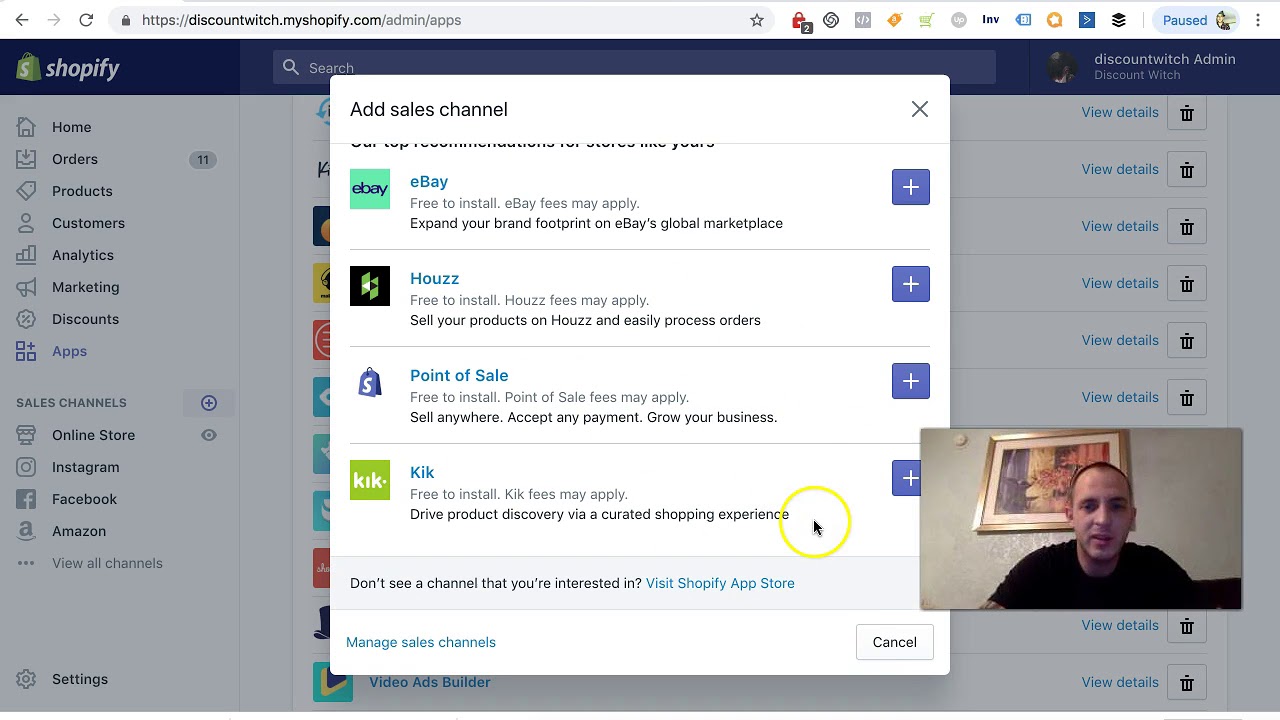The image size is (1280, 720).
Task: Open the Kik channel title link
Action: 422,472
